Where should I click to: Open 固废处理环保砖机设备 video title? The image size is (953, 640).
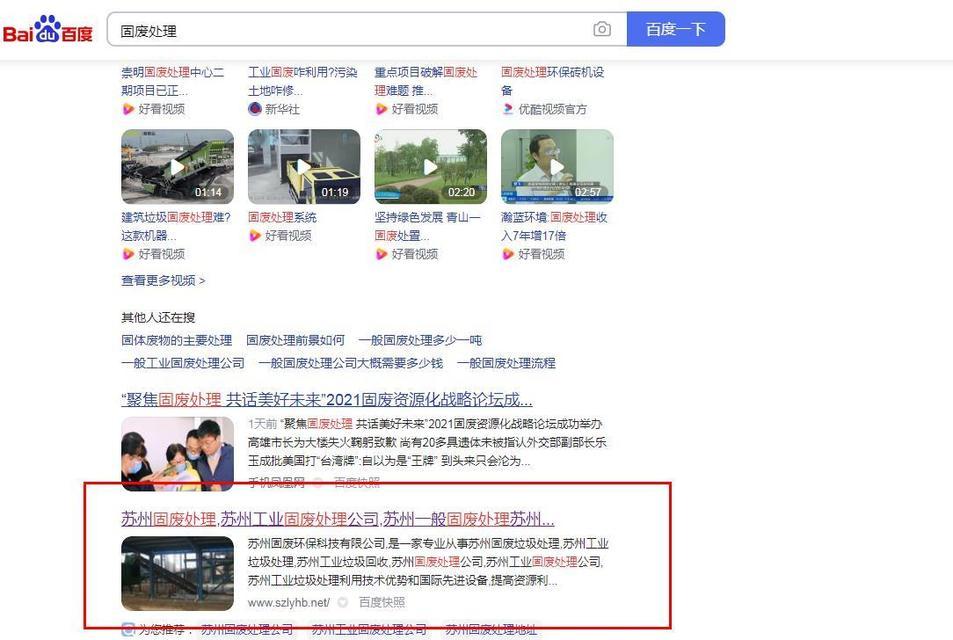point(552,81)
